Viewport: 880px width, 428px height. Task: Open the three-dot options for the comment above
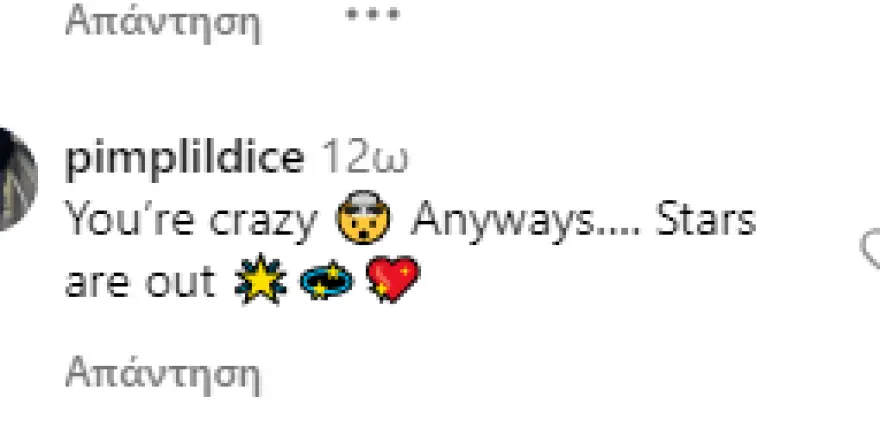click(x=373, y=14)
